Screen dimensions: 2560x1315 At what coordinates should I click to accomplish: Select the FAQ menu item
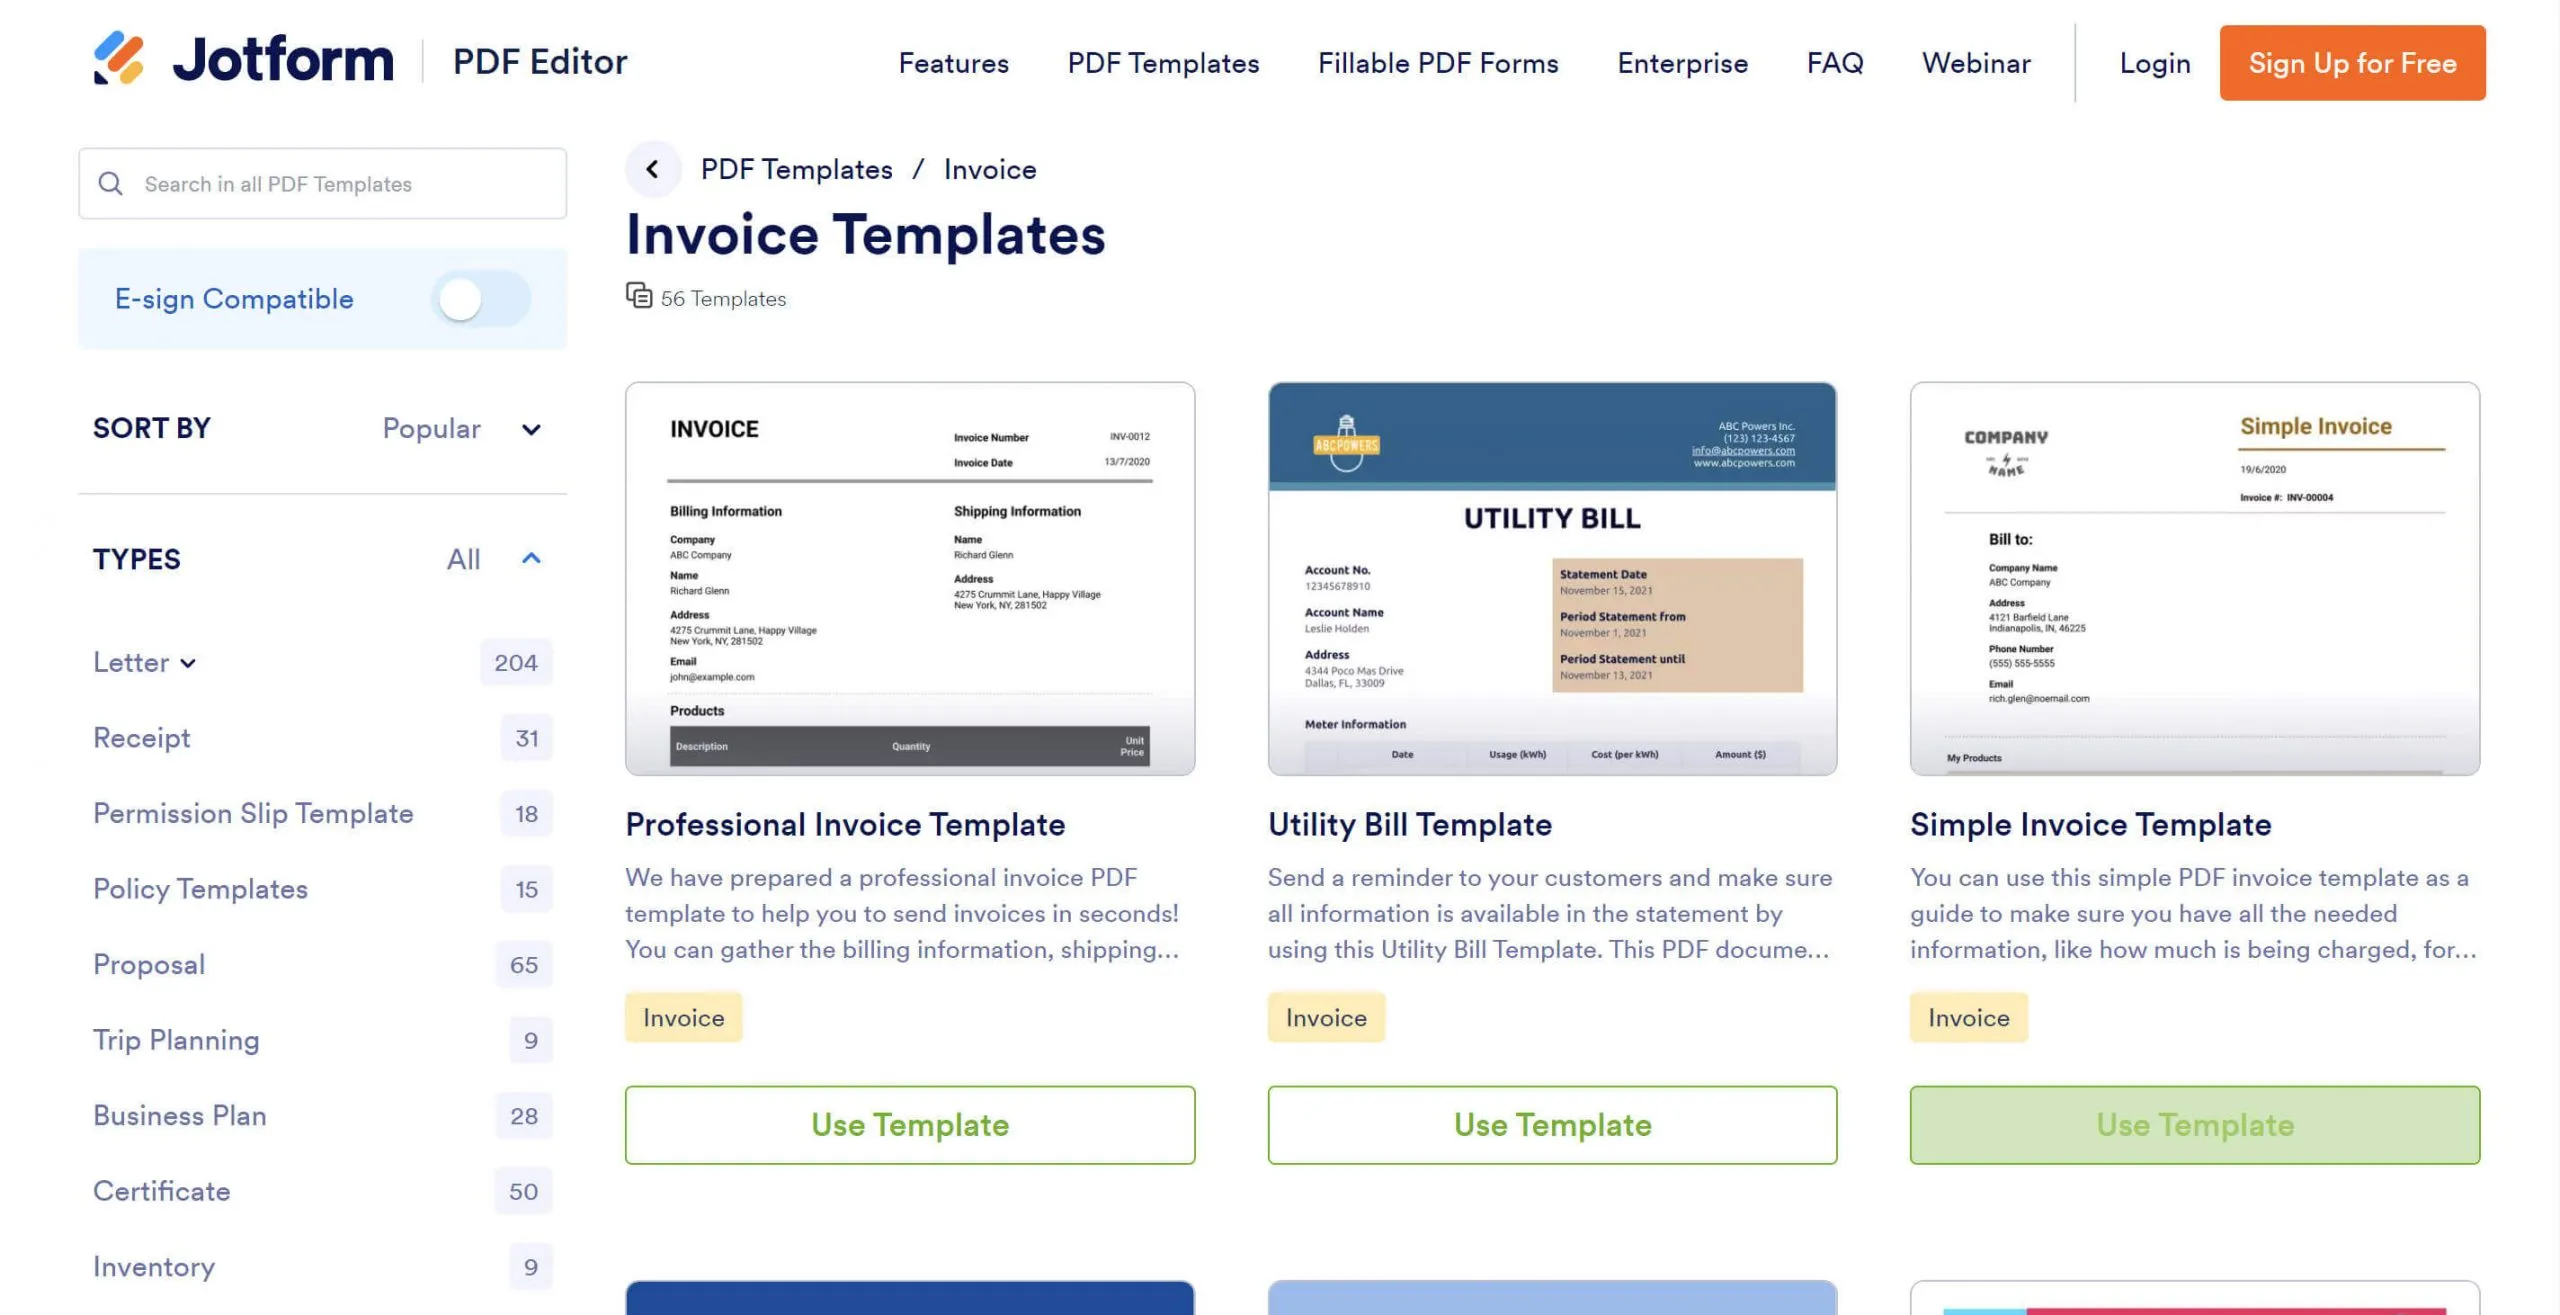coord(1834,62)
